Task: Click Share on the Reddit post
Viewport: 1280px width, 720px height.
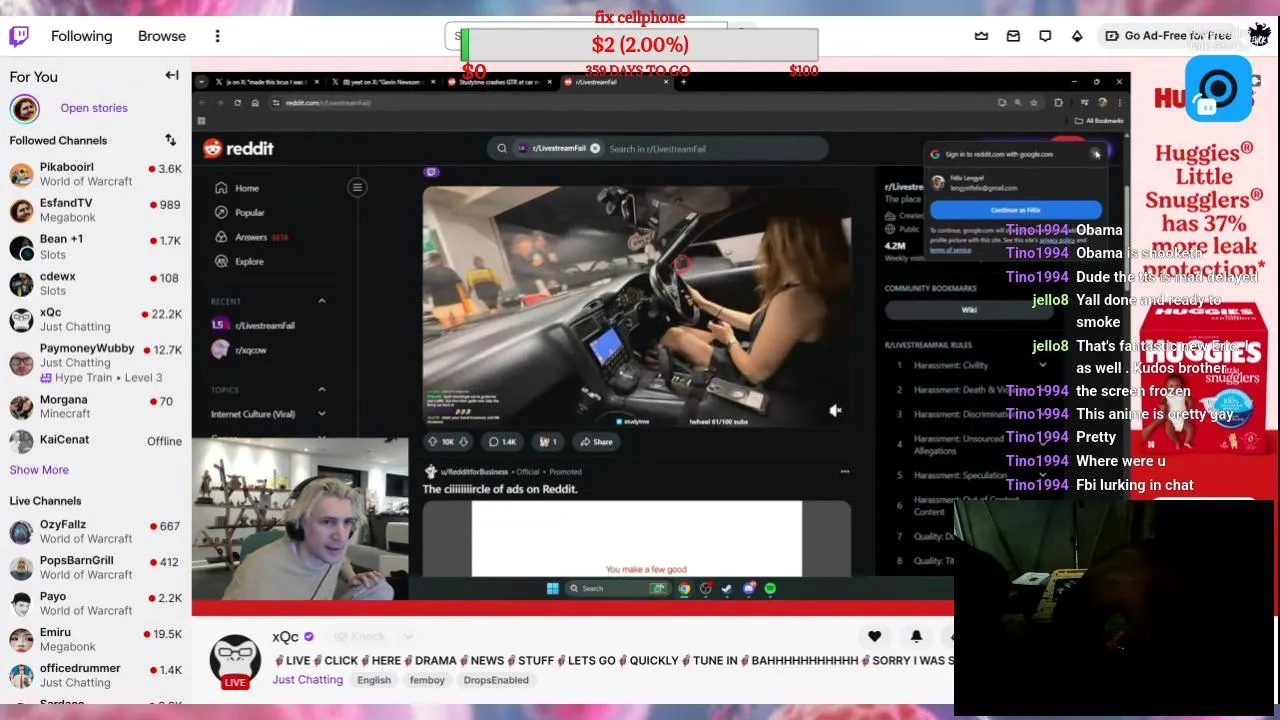Action: tap(597, 441)
